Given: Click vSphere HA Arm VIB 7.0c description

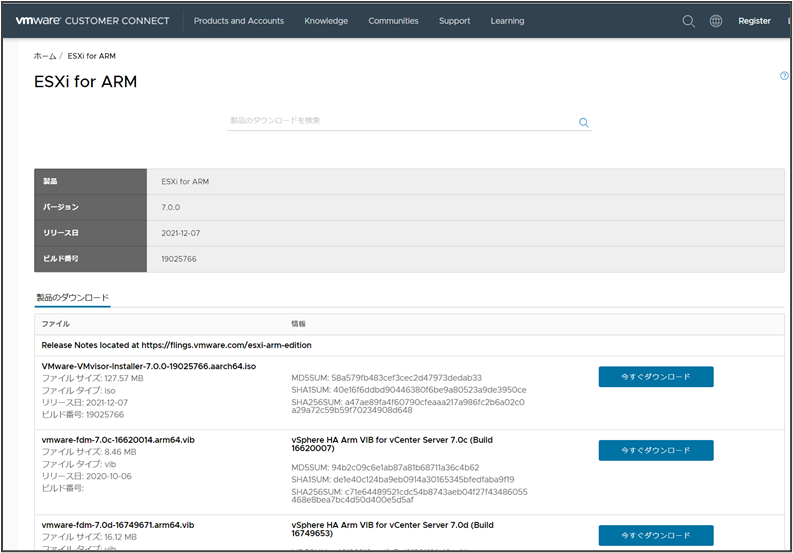Looking at the screenshot, I should [x=392, y=444].
